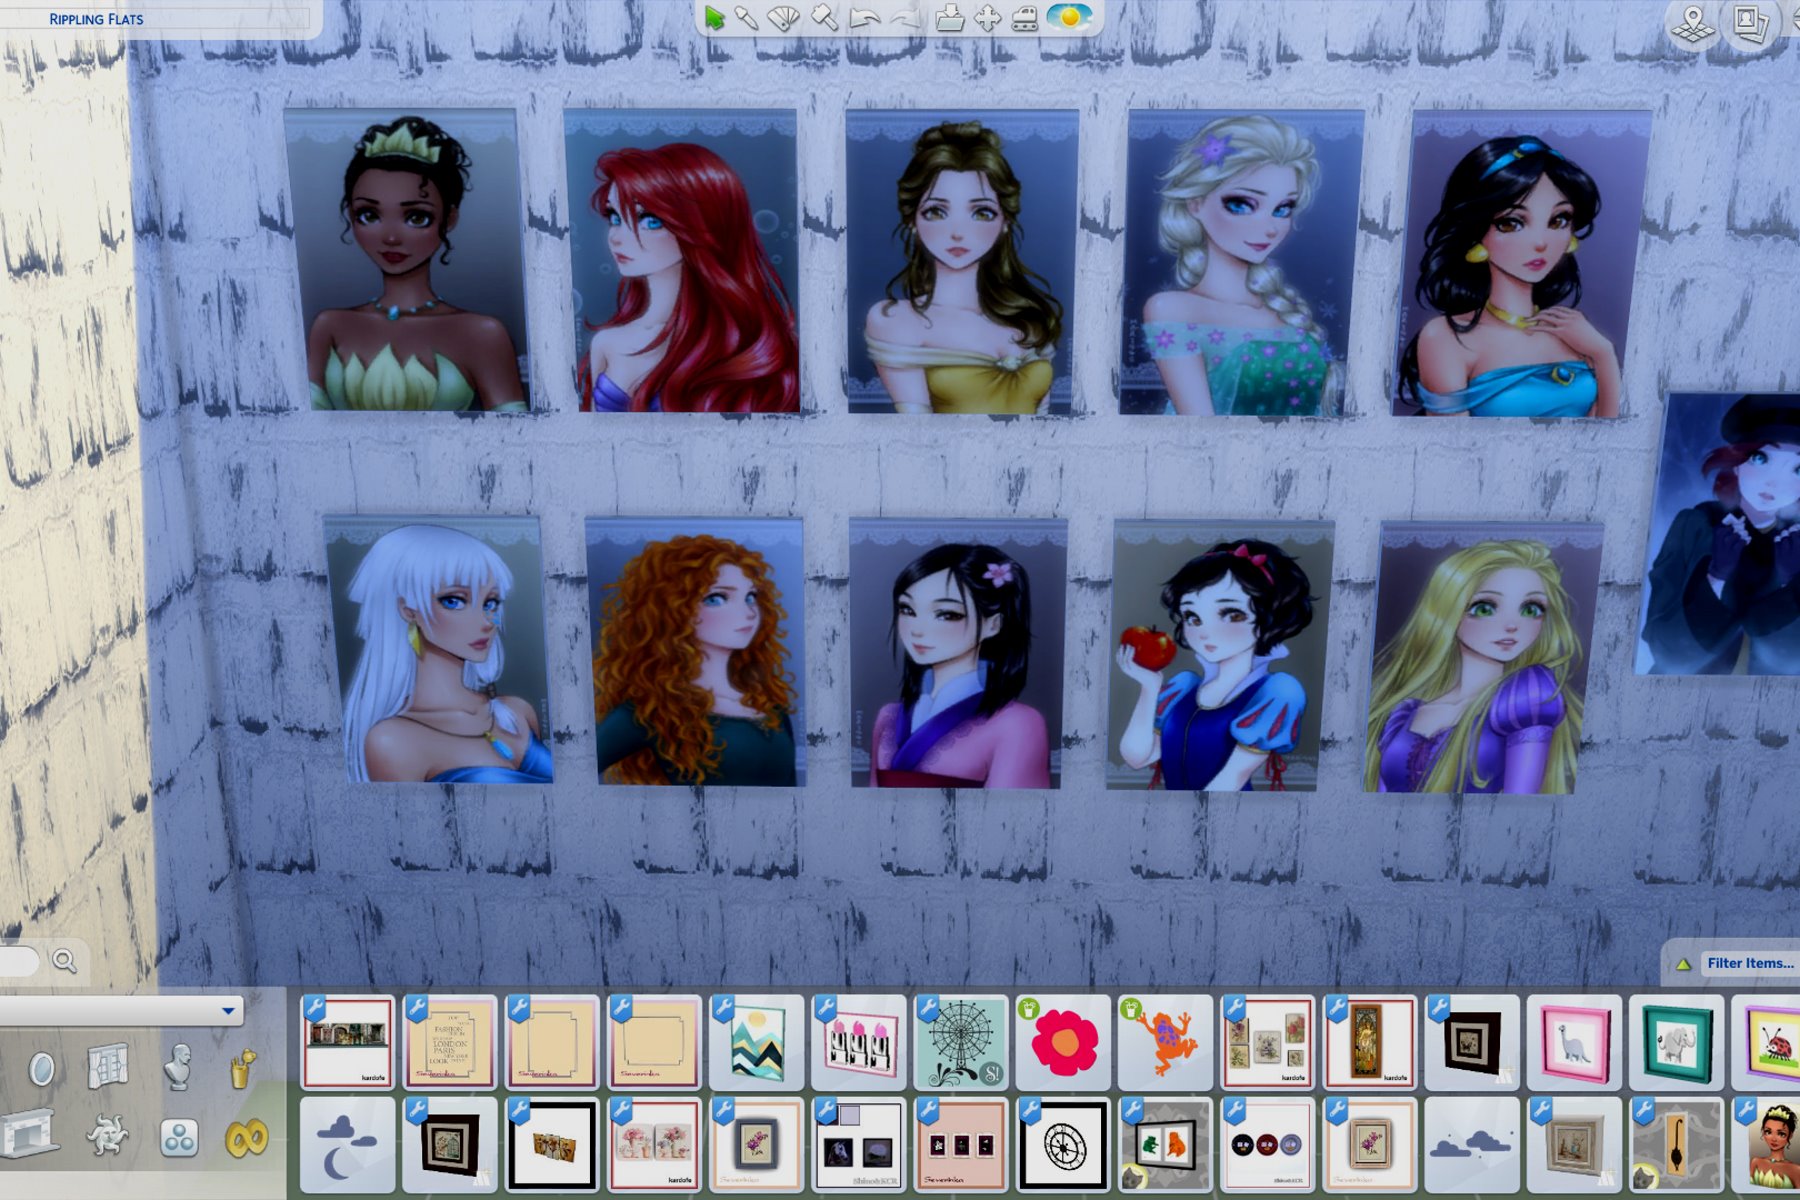Expand the green triangle beside Filter Items
Screen dimensions: 1800x1200
coord(1683,964)
